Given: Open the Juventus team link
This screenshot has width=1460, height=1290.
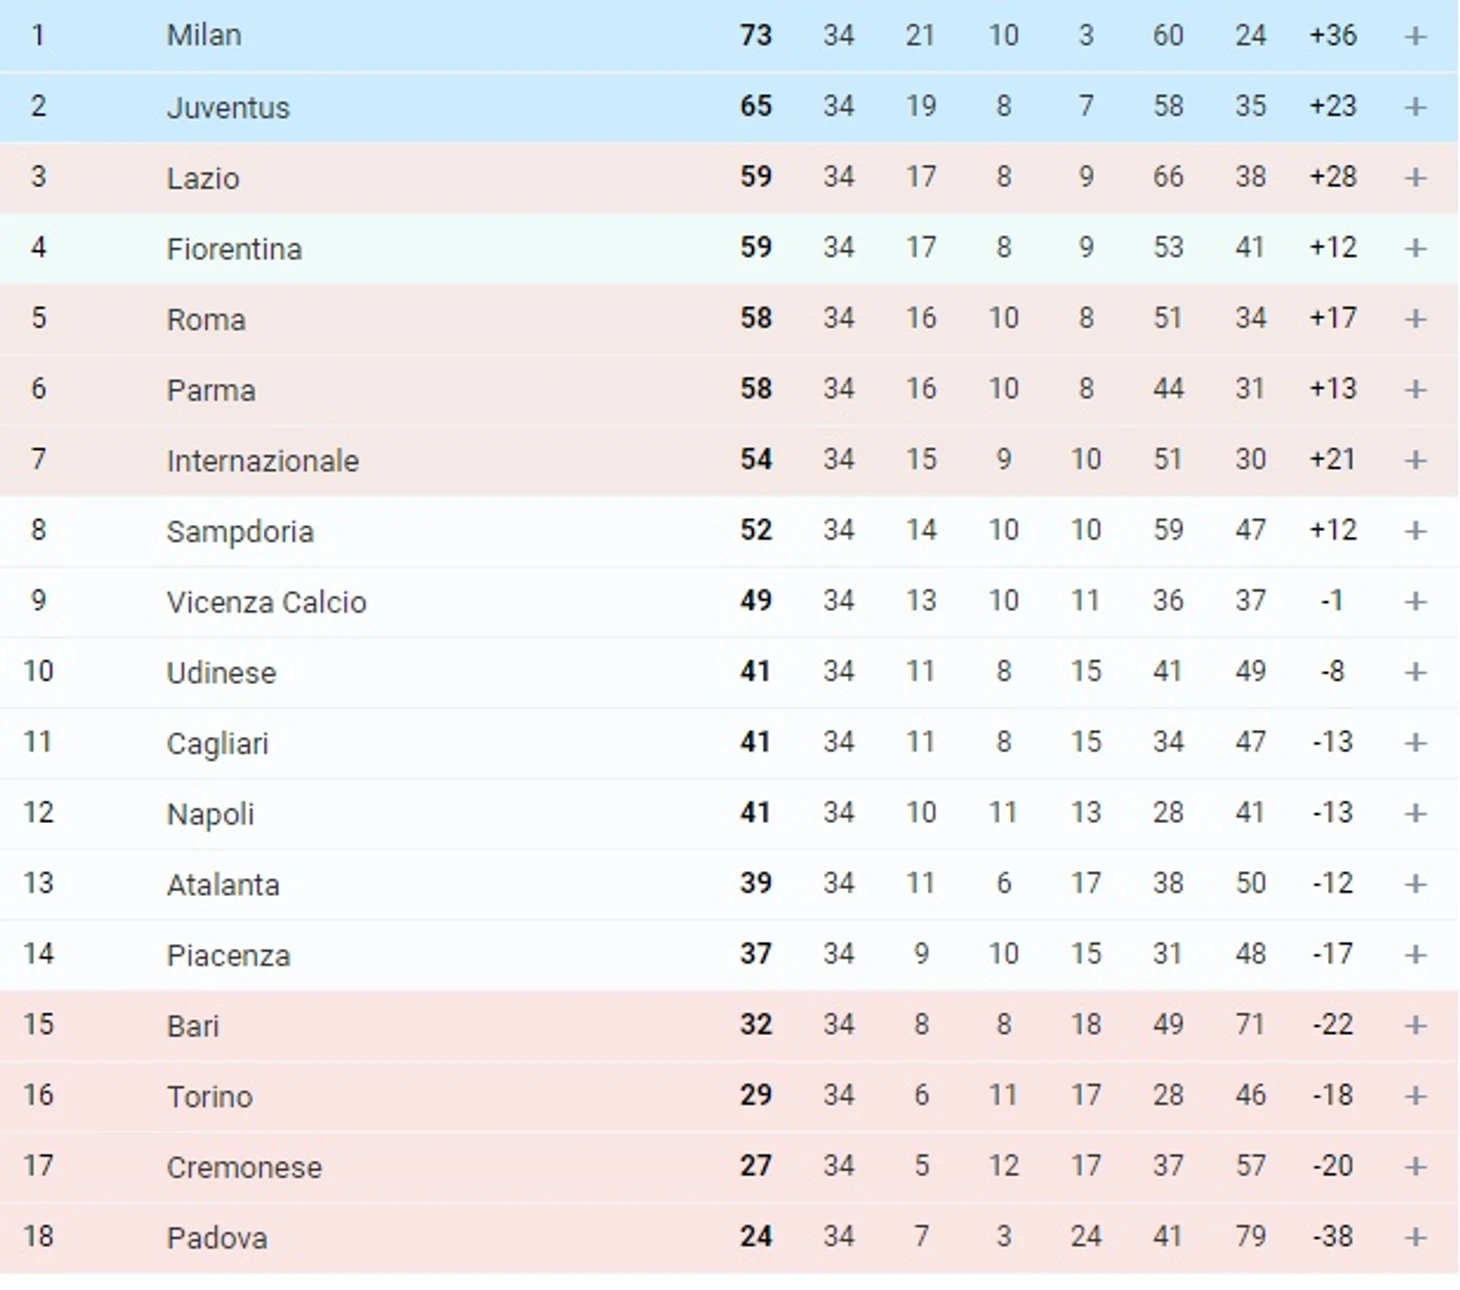Looking at the screenshot, I should tap(228, 107).
